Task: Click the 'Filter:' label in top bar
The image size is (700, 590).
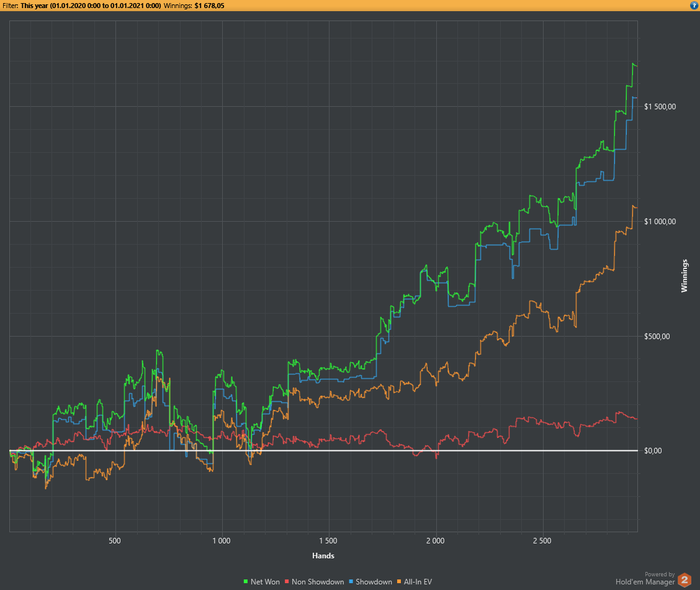Action: [x=10, y=6]
